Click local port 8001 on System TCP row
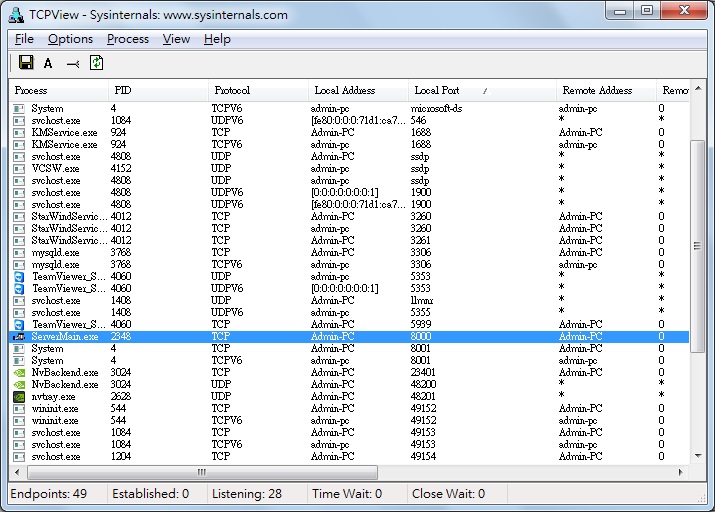 click(x=420, y=349)
